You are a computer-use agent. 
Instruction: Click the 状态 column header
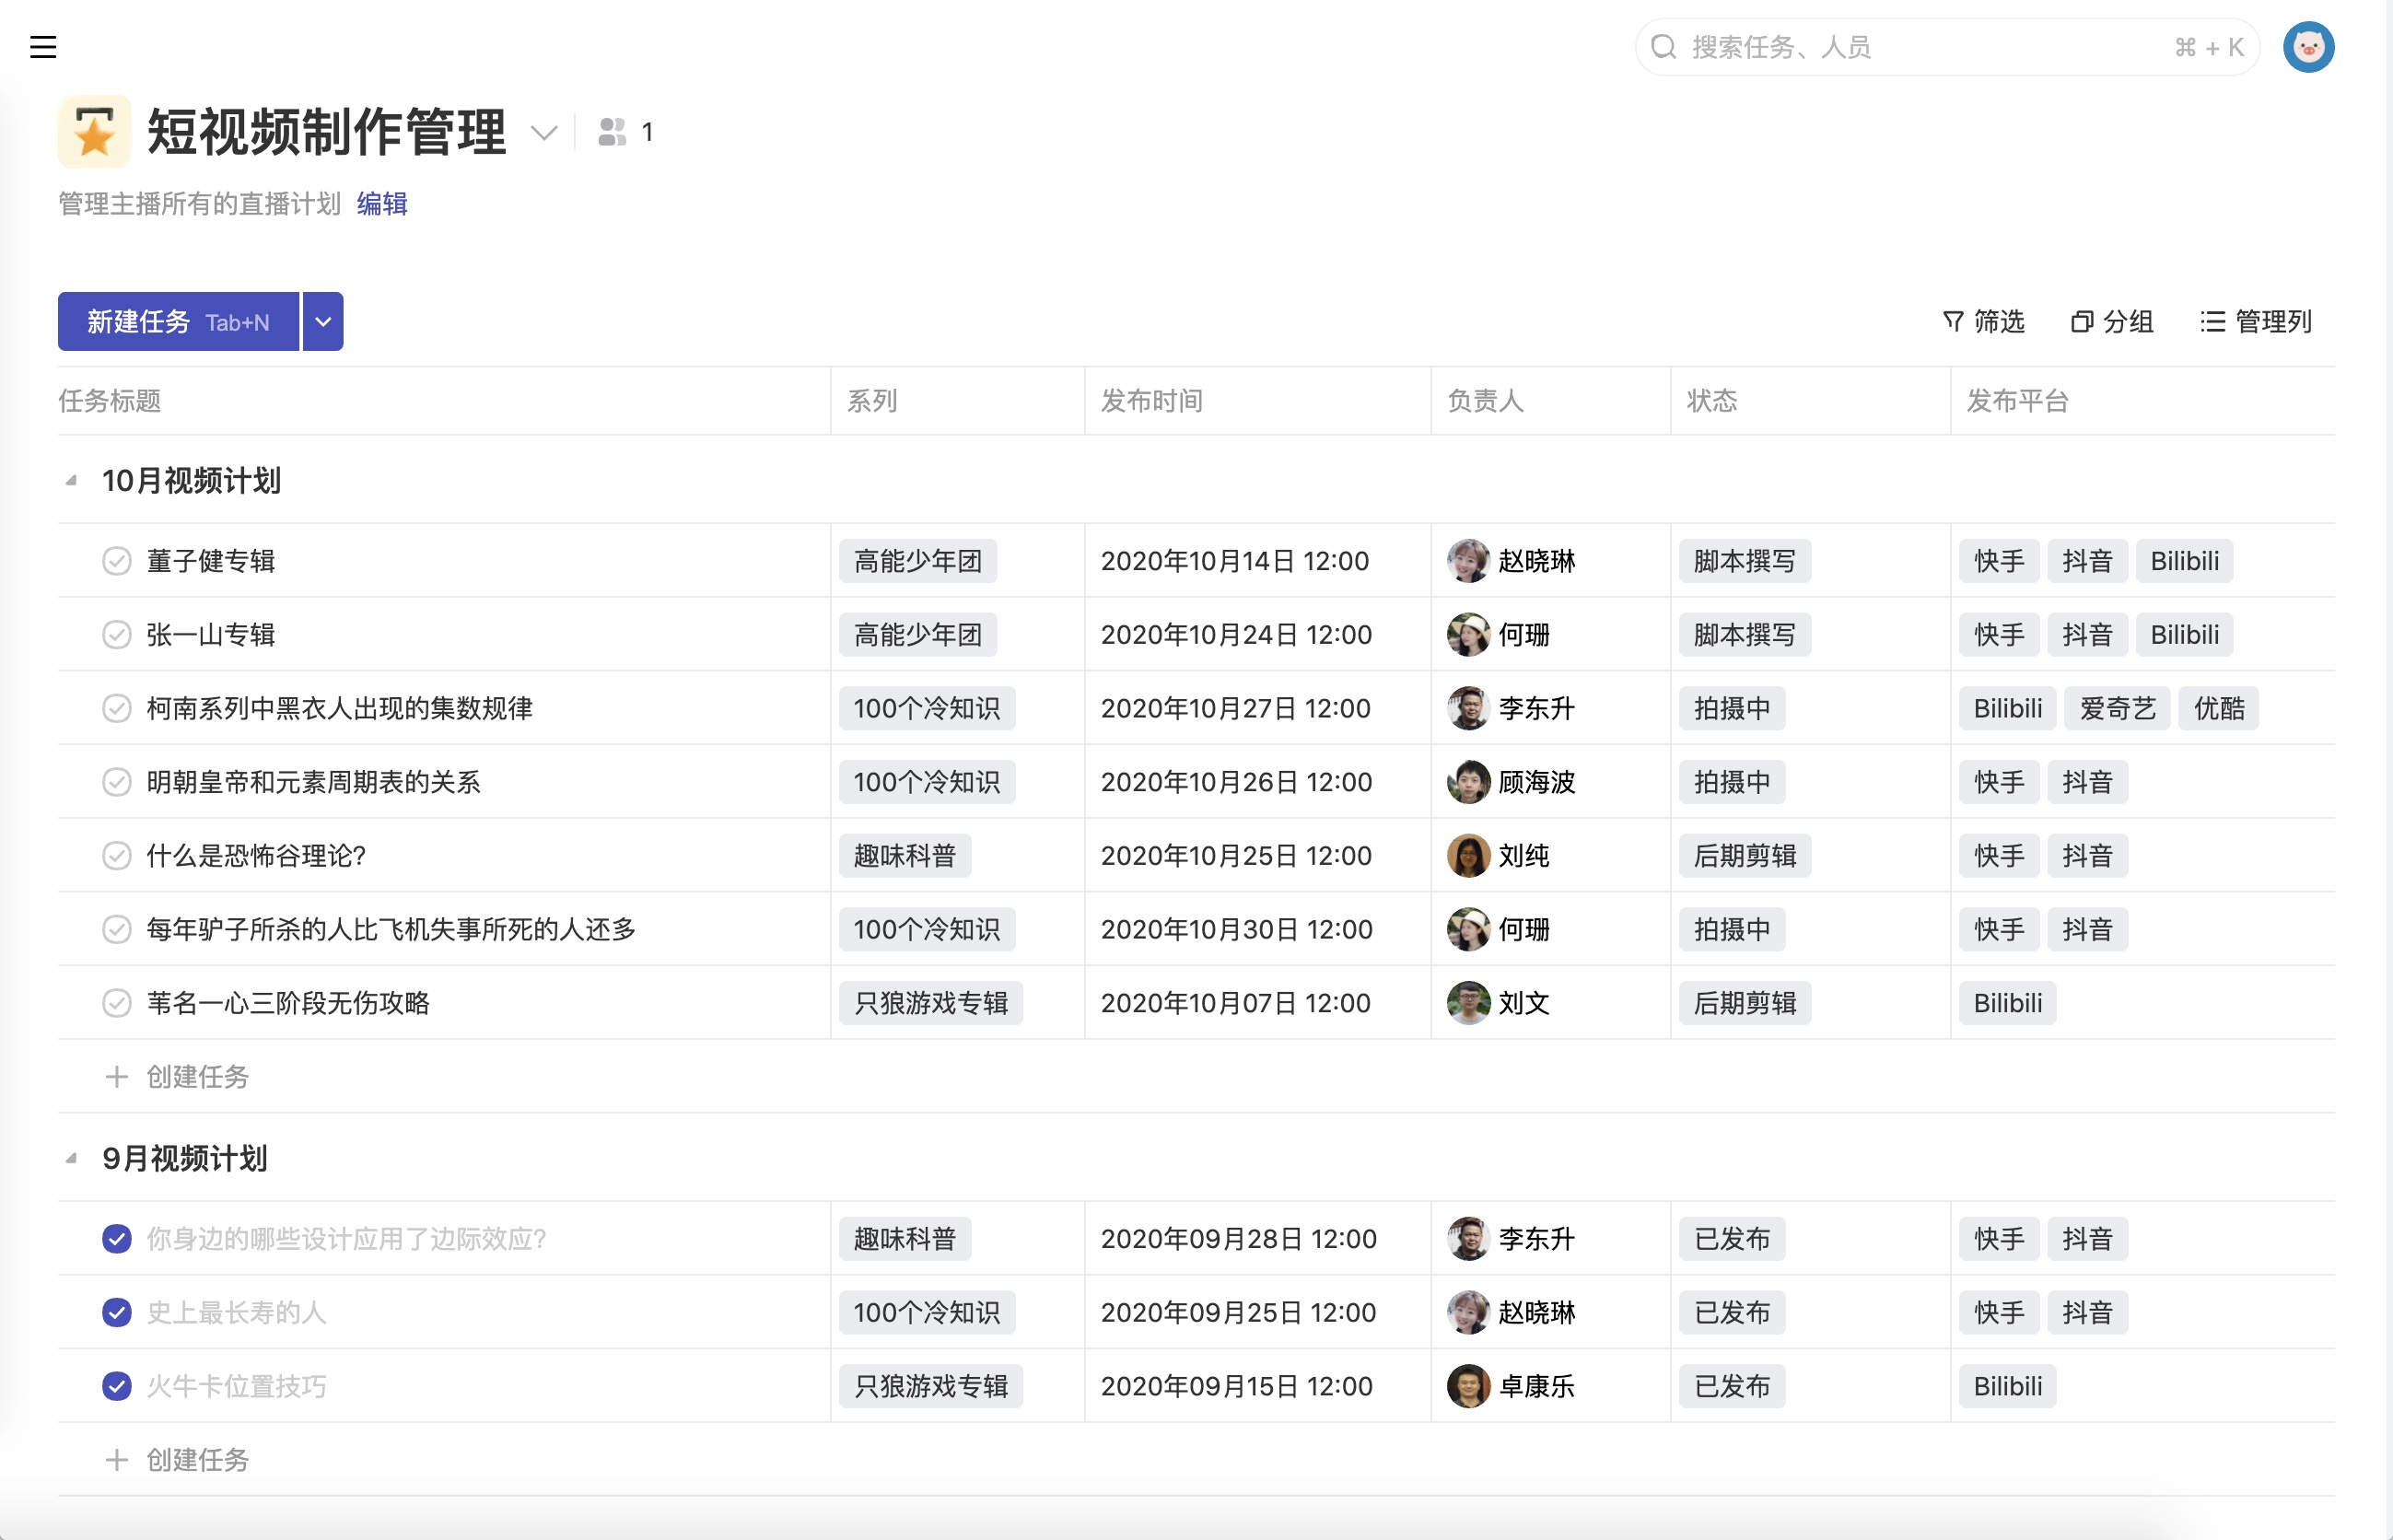(1711, 401)
